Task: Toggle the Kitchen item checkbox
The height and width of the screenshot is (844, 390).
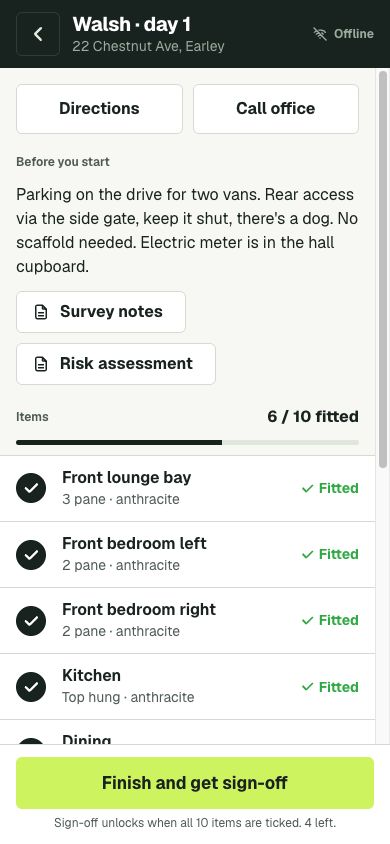Action: coord(31,687)
